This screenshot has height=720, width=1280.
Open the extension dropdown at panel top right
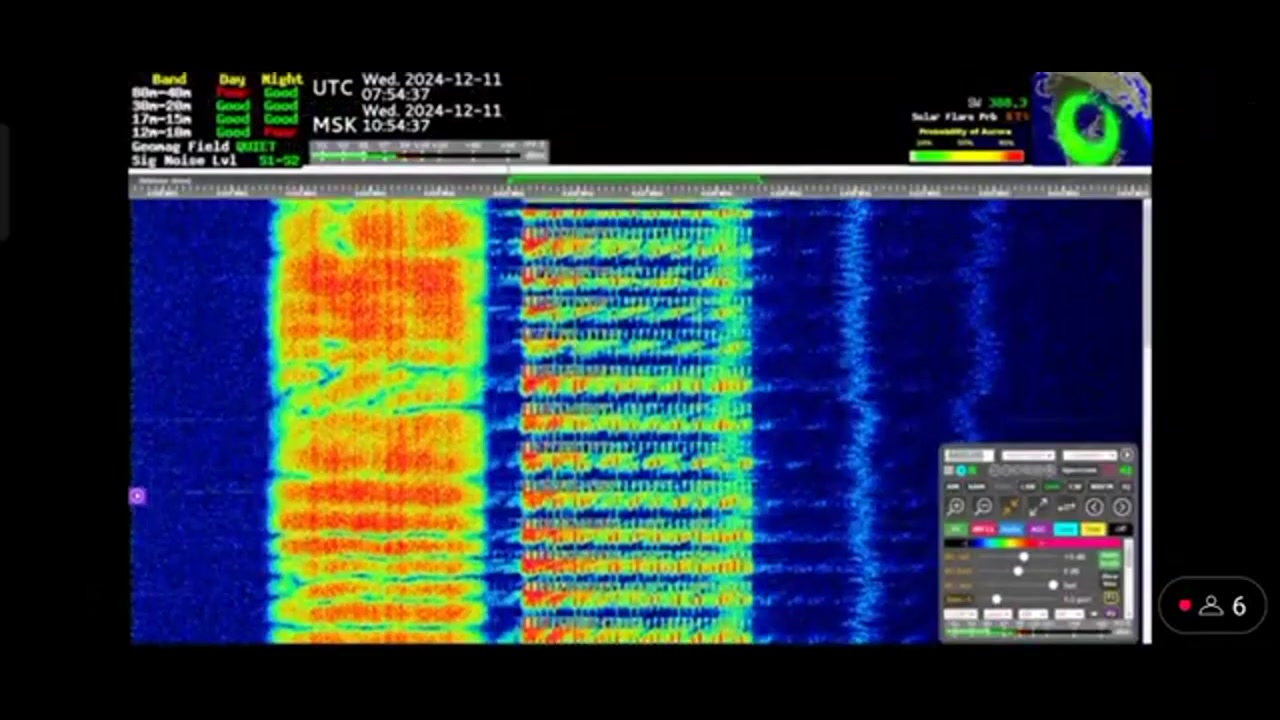(1089, 456)
